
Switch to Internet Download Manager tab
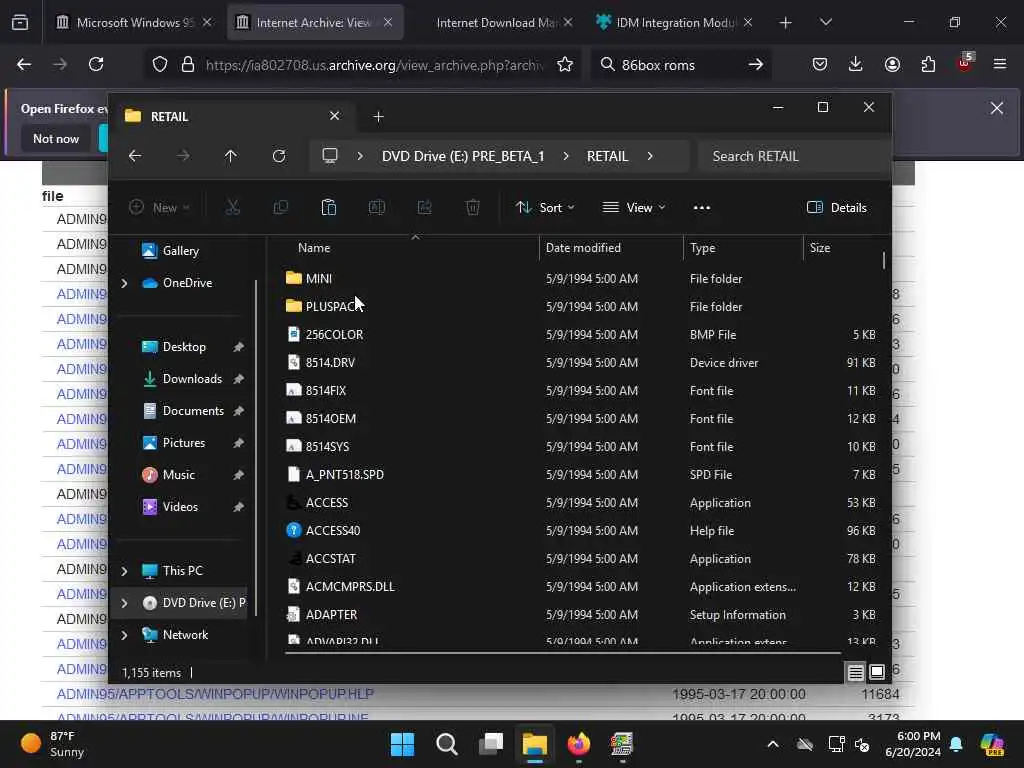point(499,22)
